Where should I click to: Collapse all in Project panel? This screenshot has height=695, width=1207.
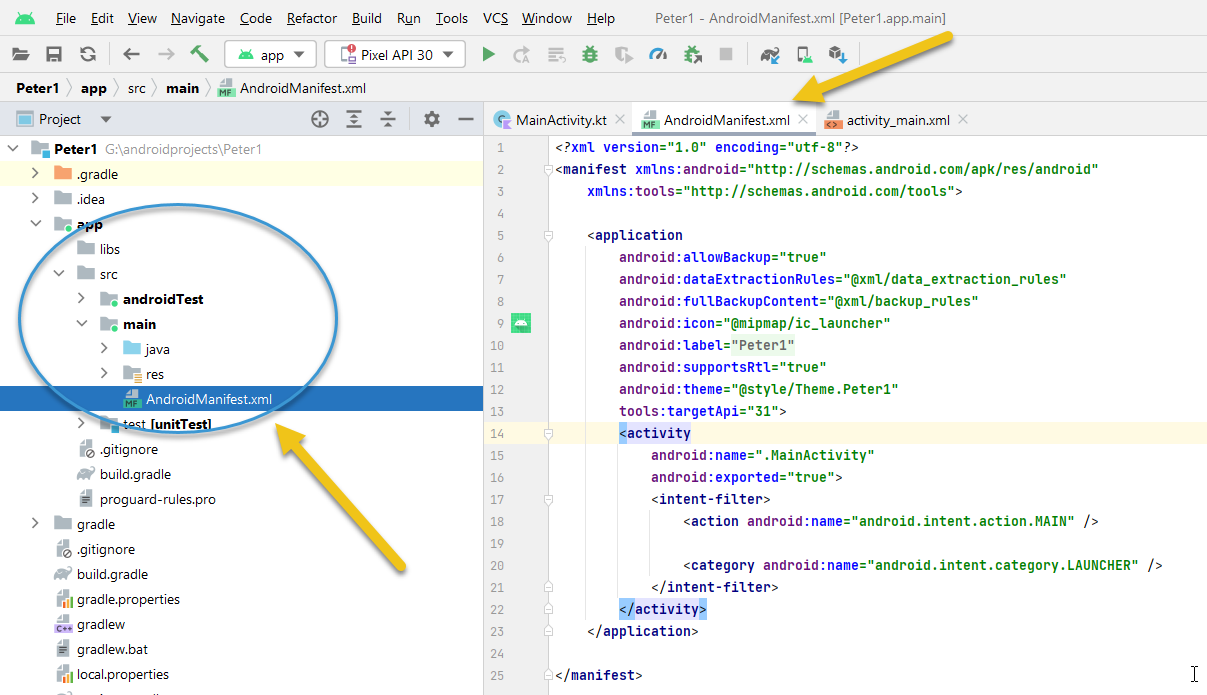pyautogui.click(x=388, y=119)
